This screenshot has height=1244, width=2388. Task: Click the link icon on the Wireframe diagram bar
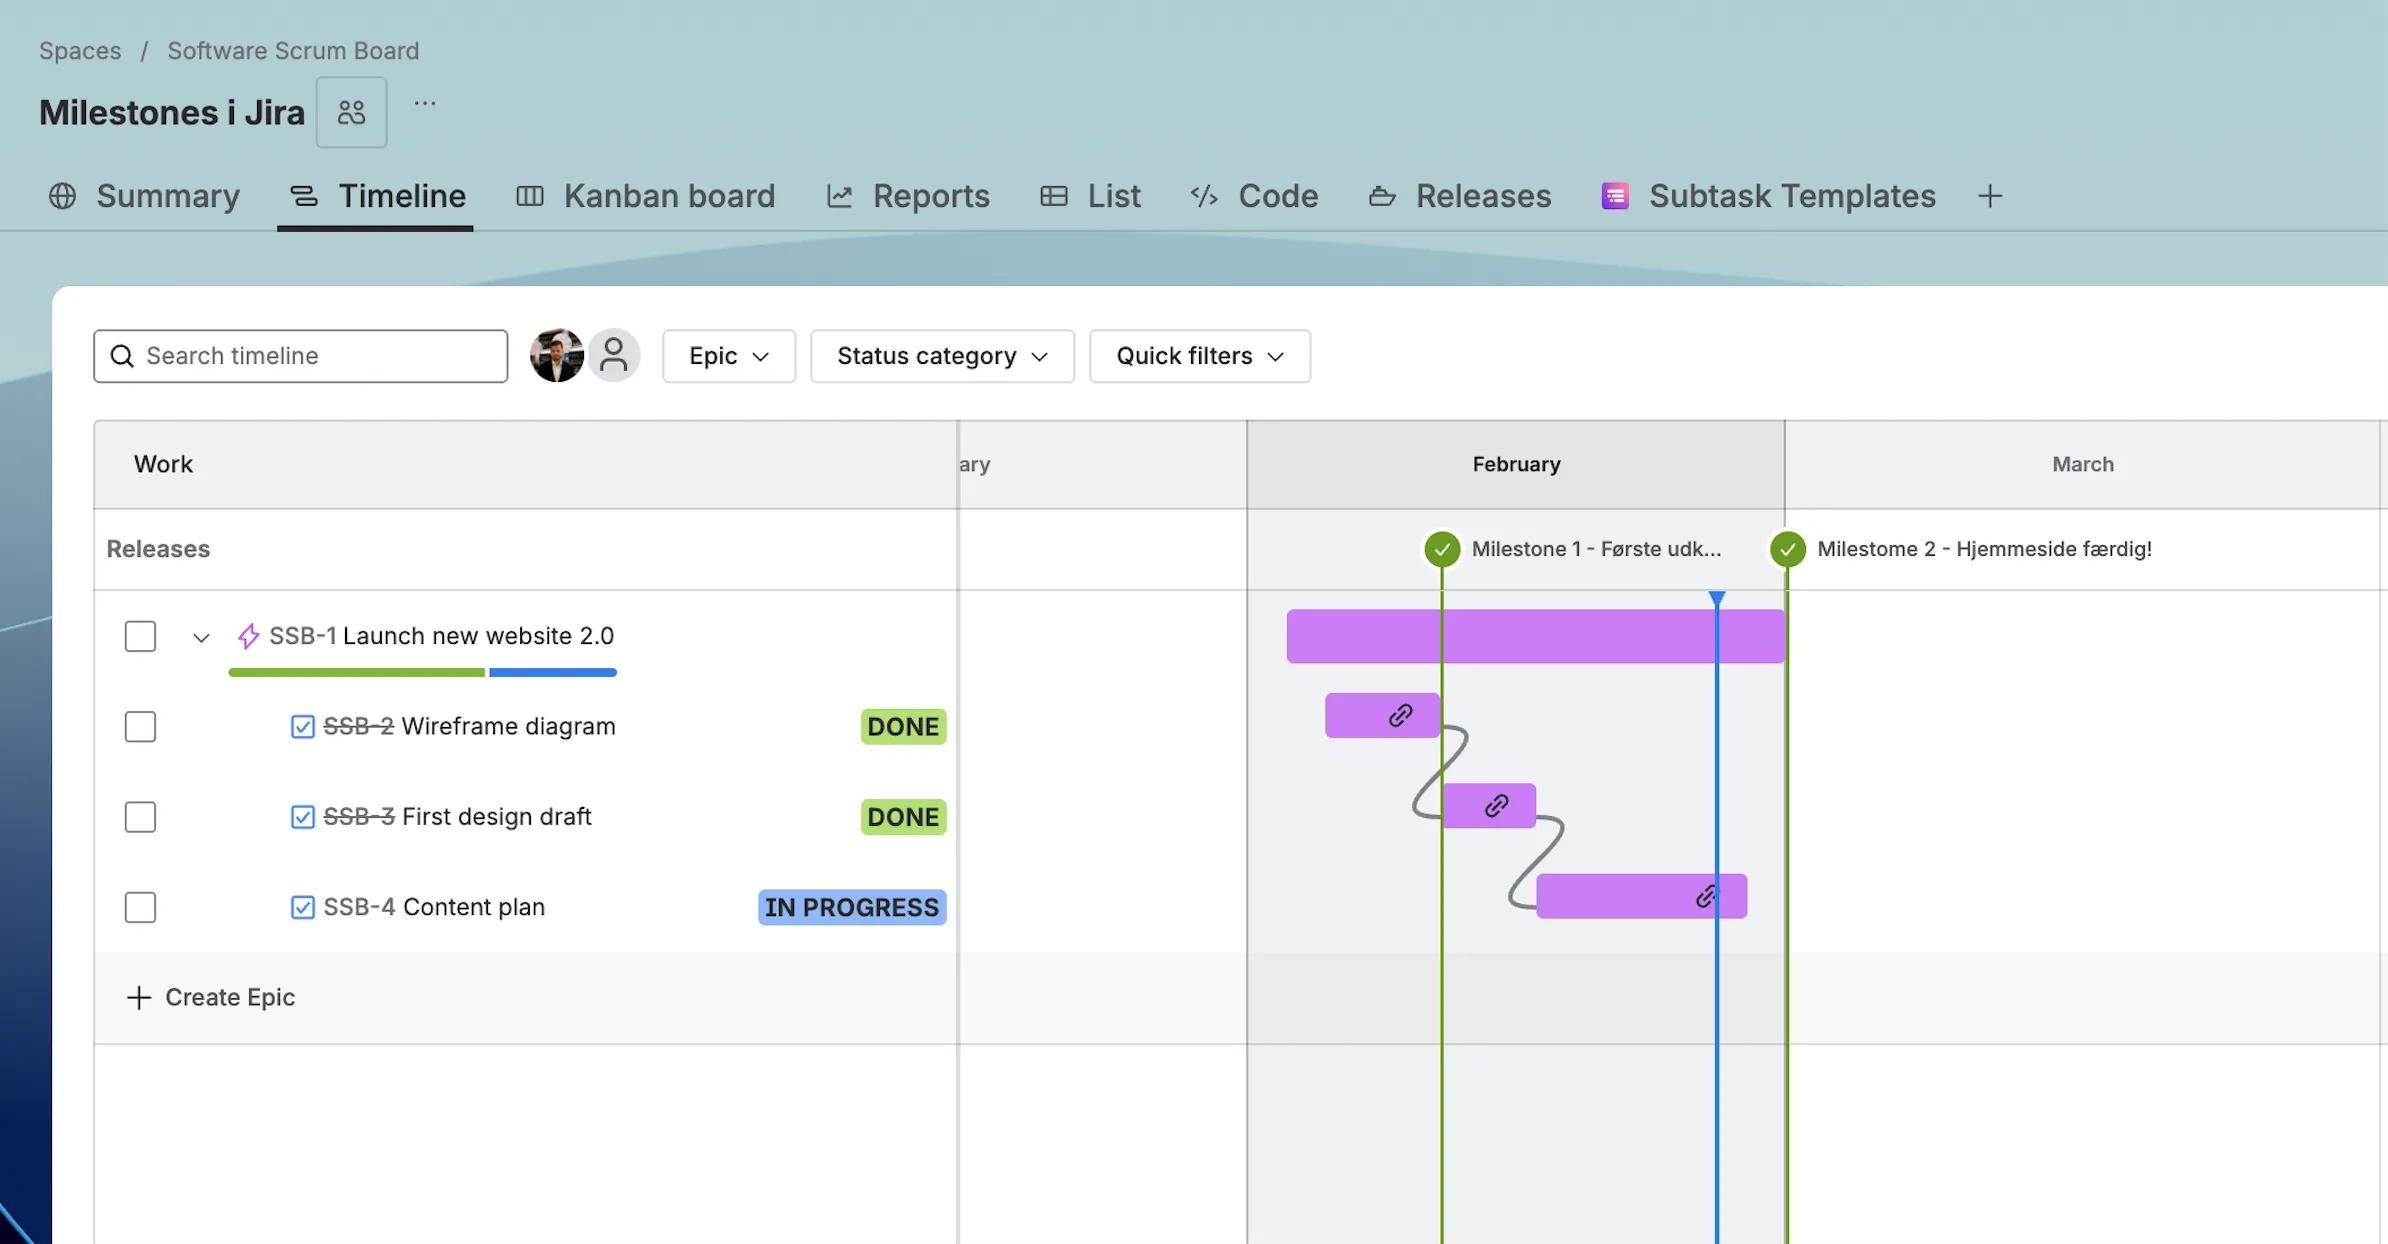tap(1400, 715)
